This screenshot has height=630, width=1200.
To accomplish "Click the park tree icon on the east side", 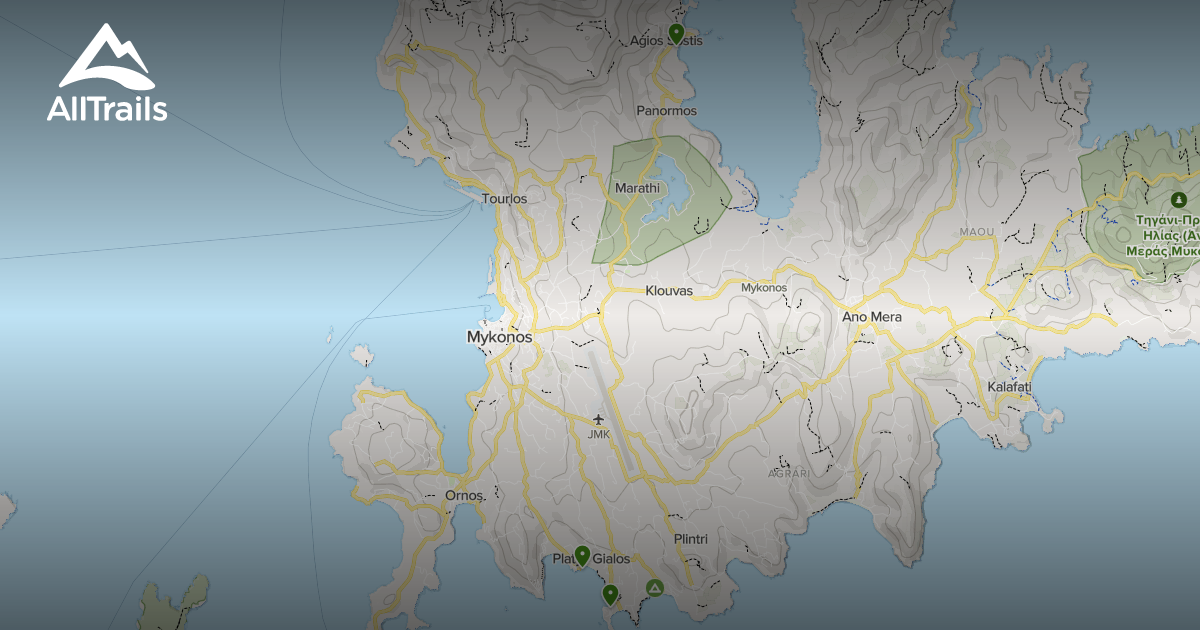I will (1179, 200).
